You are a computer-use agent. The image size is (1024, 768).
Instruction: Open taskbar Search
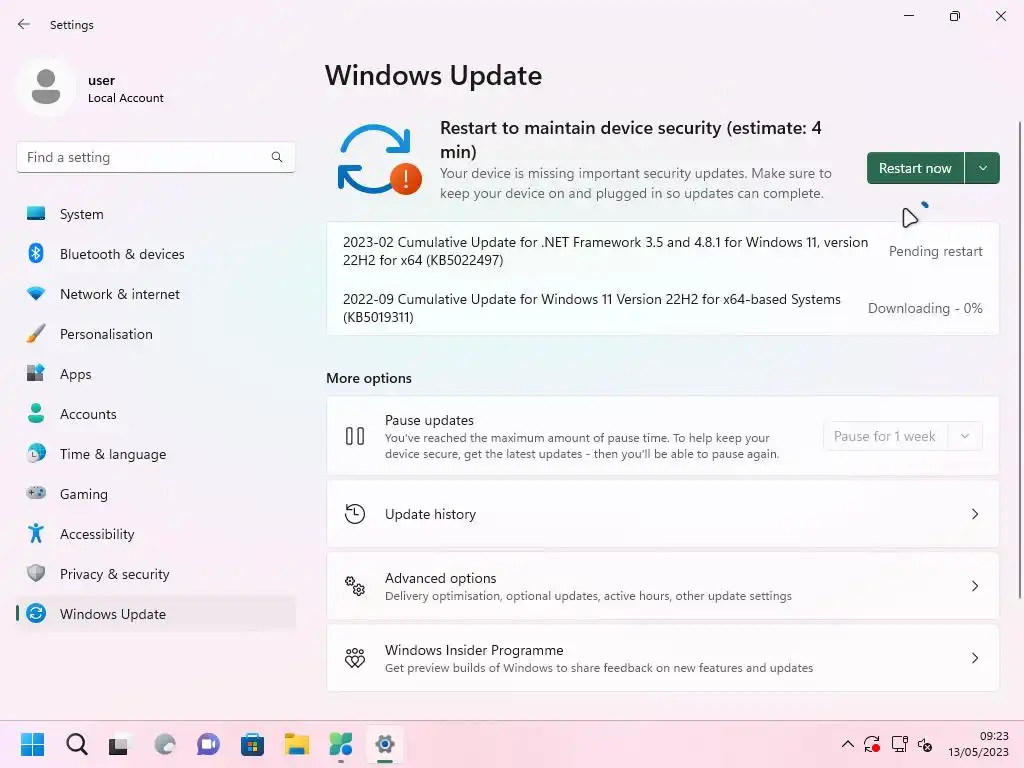[76, 744]
